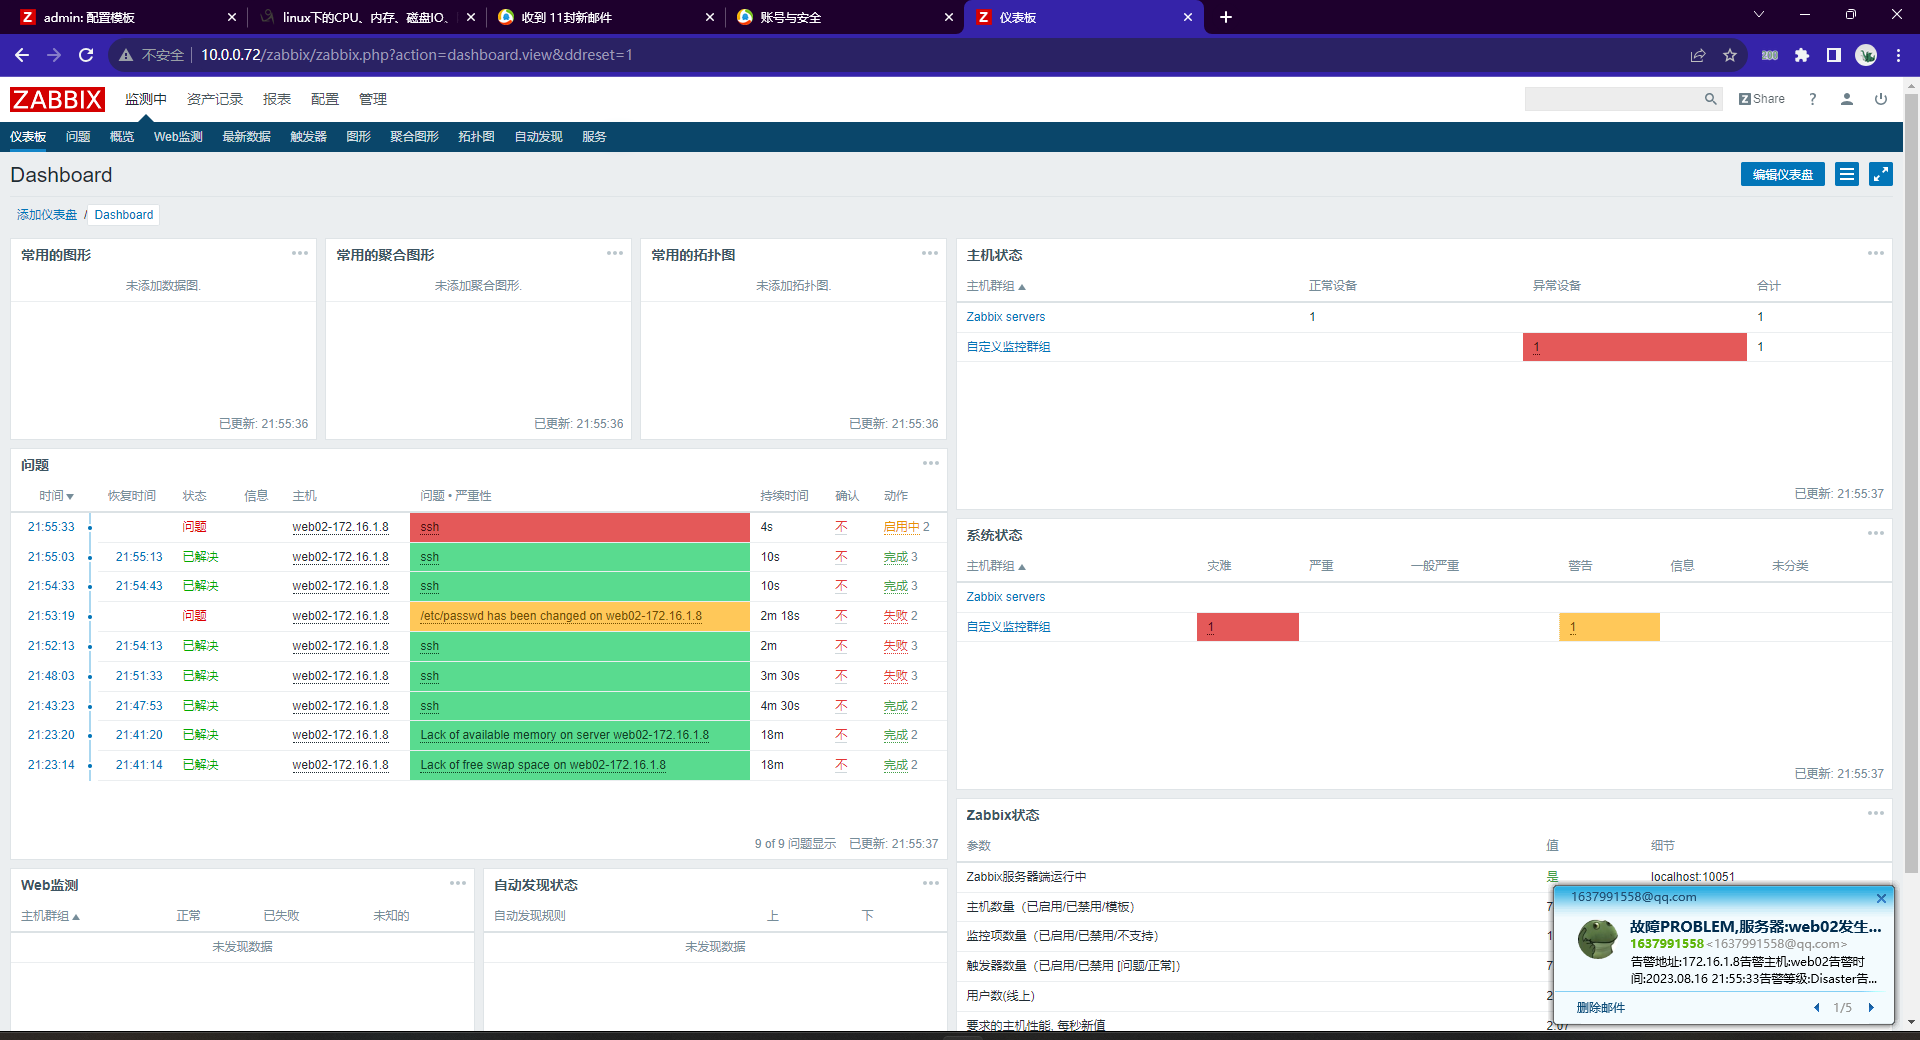Open the 添加仪表盘 breadcrumb link

47,215
